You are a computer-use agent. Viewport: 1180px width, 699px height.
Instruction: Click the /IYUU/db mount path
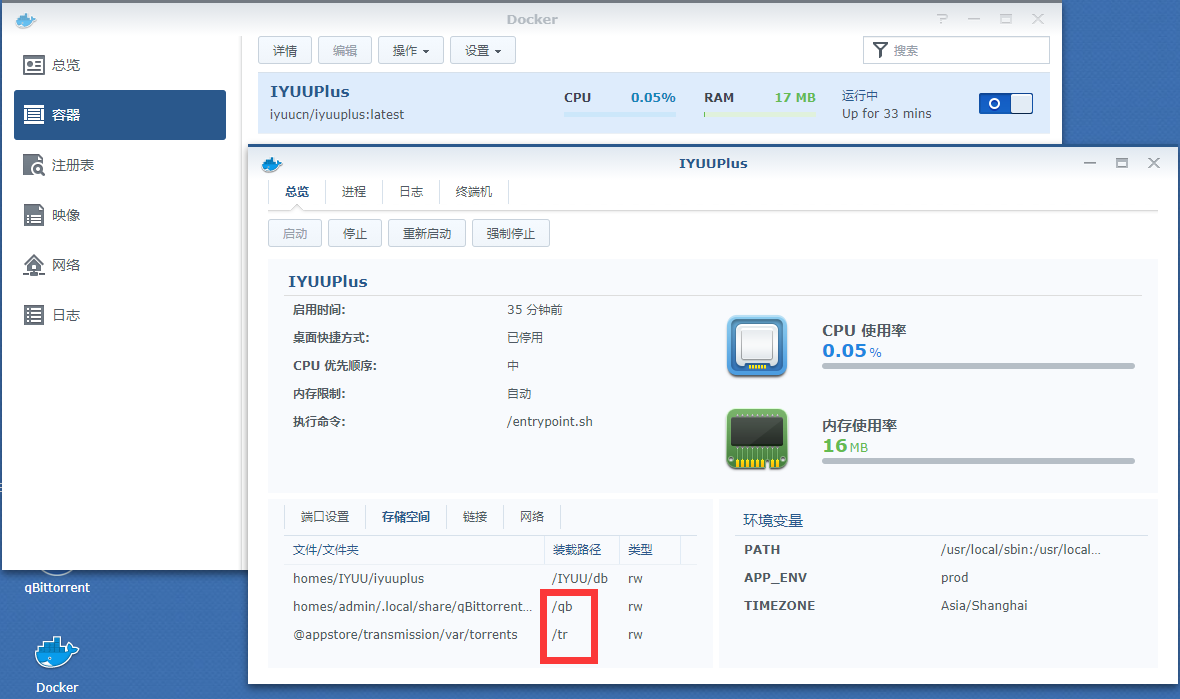579,579
